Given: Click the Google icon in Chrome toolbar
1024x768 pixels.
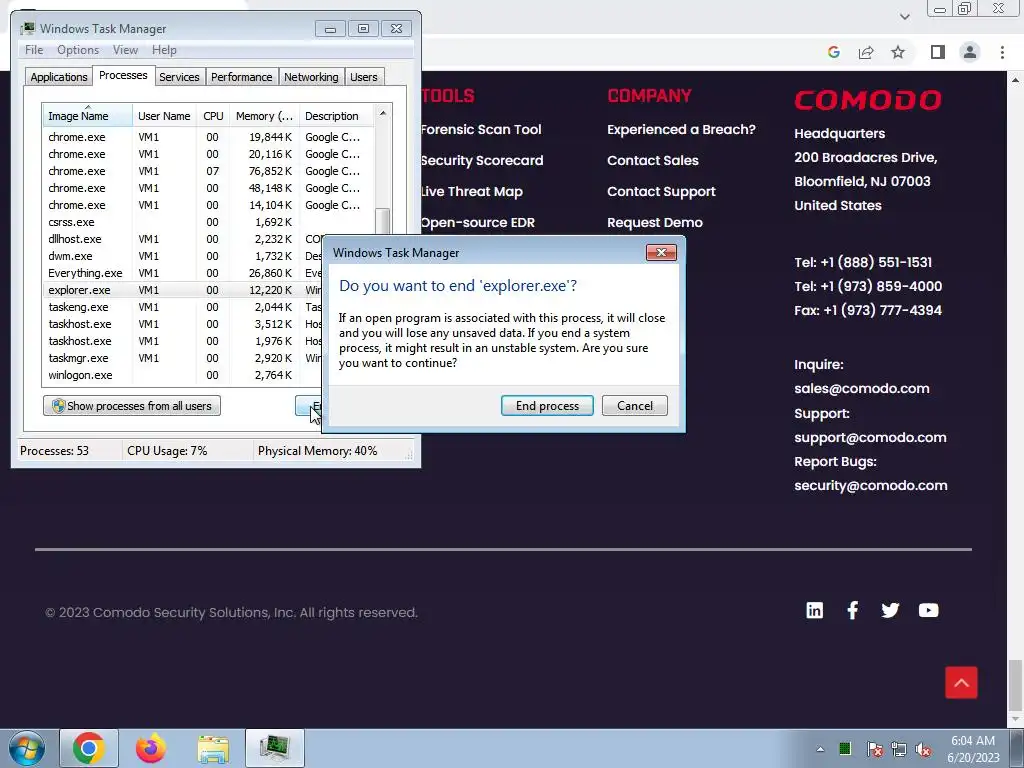Looking at the screenshot, I should click(833, 52).
